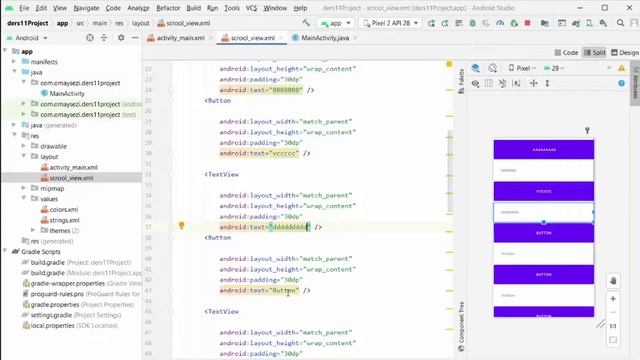Hide the project panel with minus icon

tap(135, 38)
